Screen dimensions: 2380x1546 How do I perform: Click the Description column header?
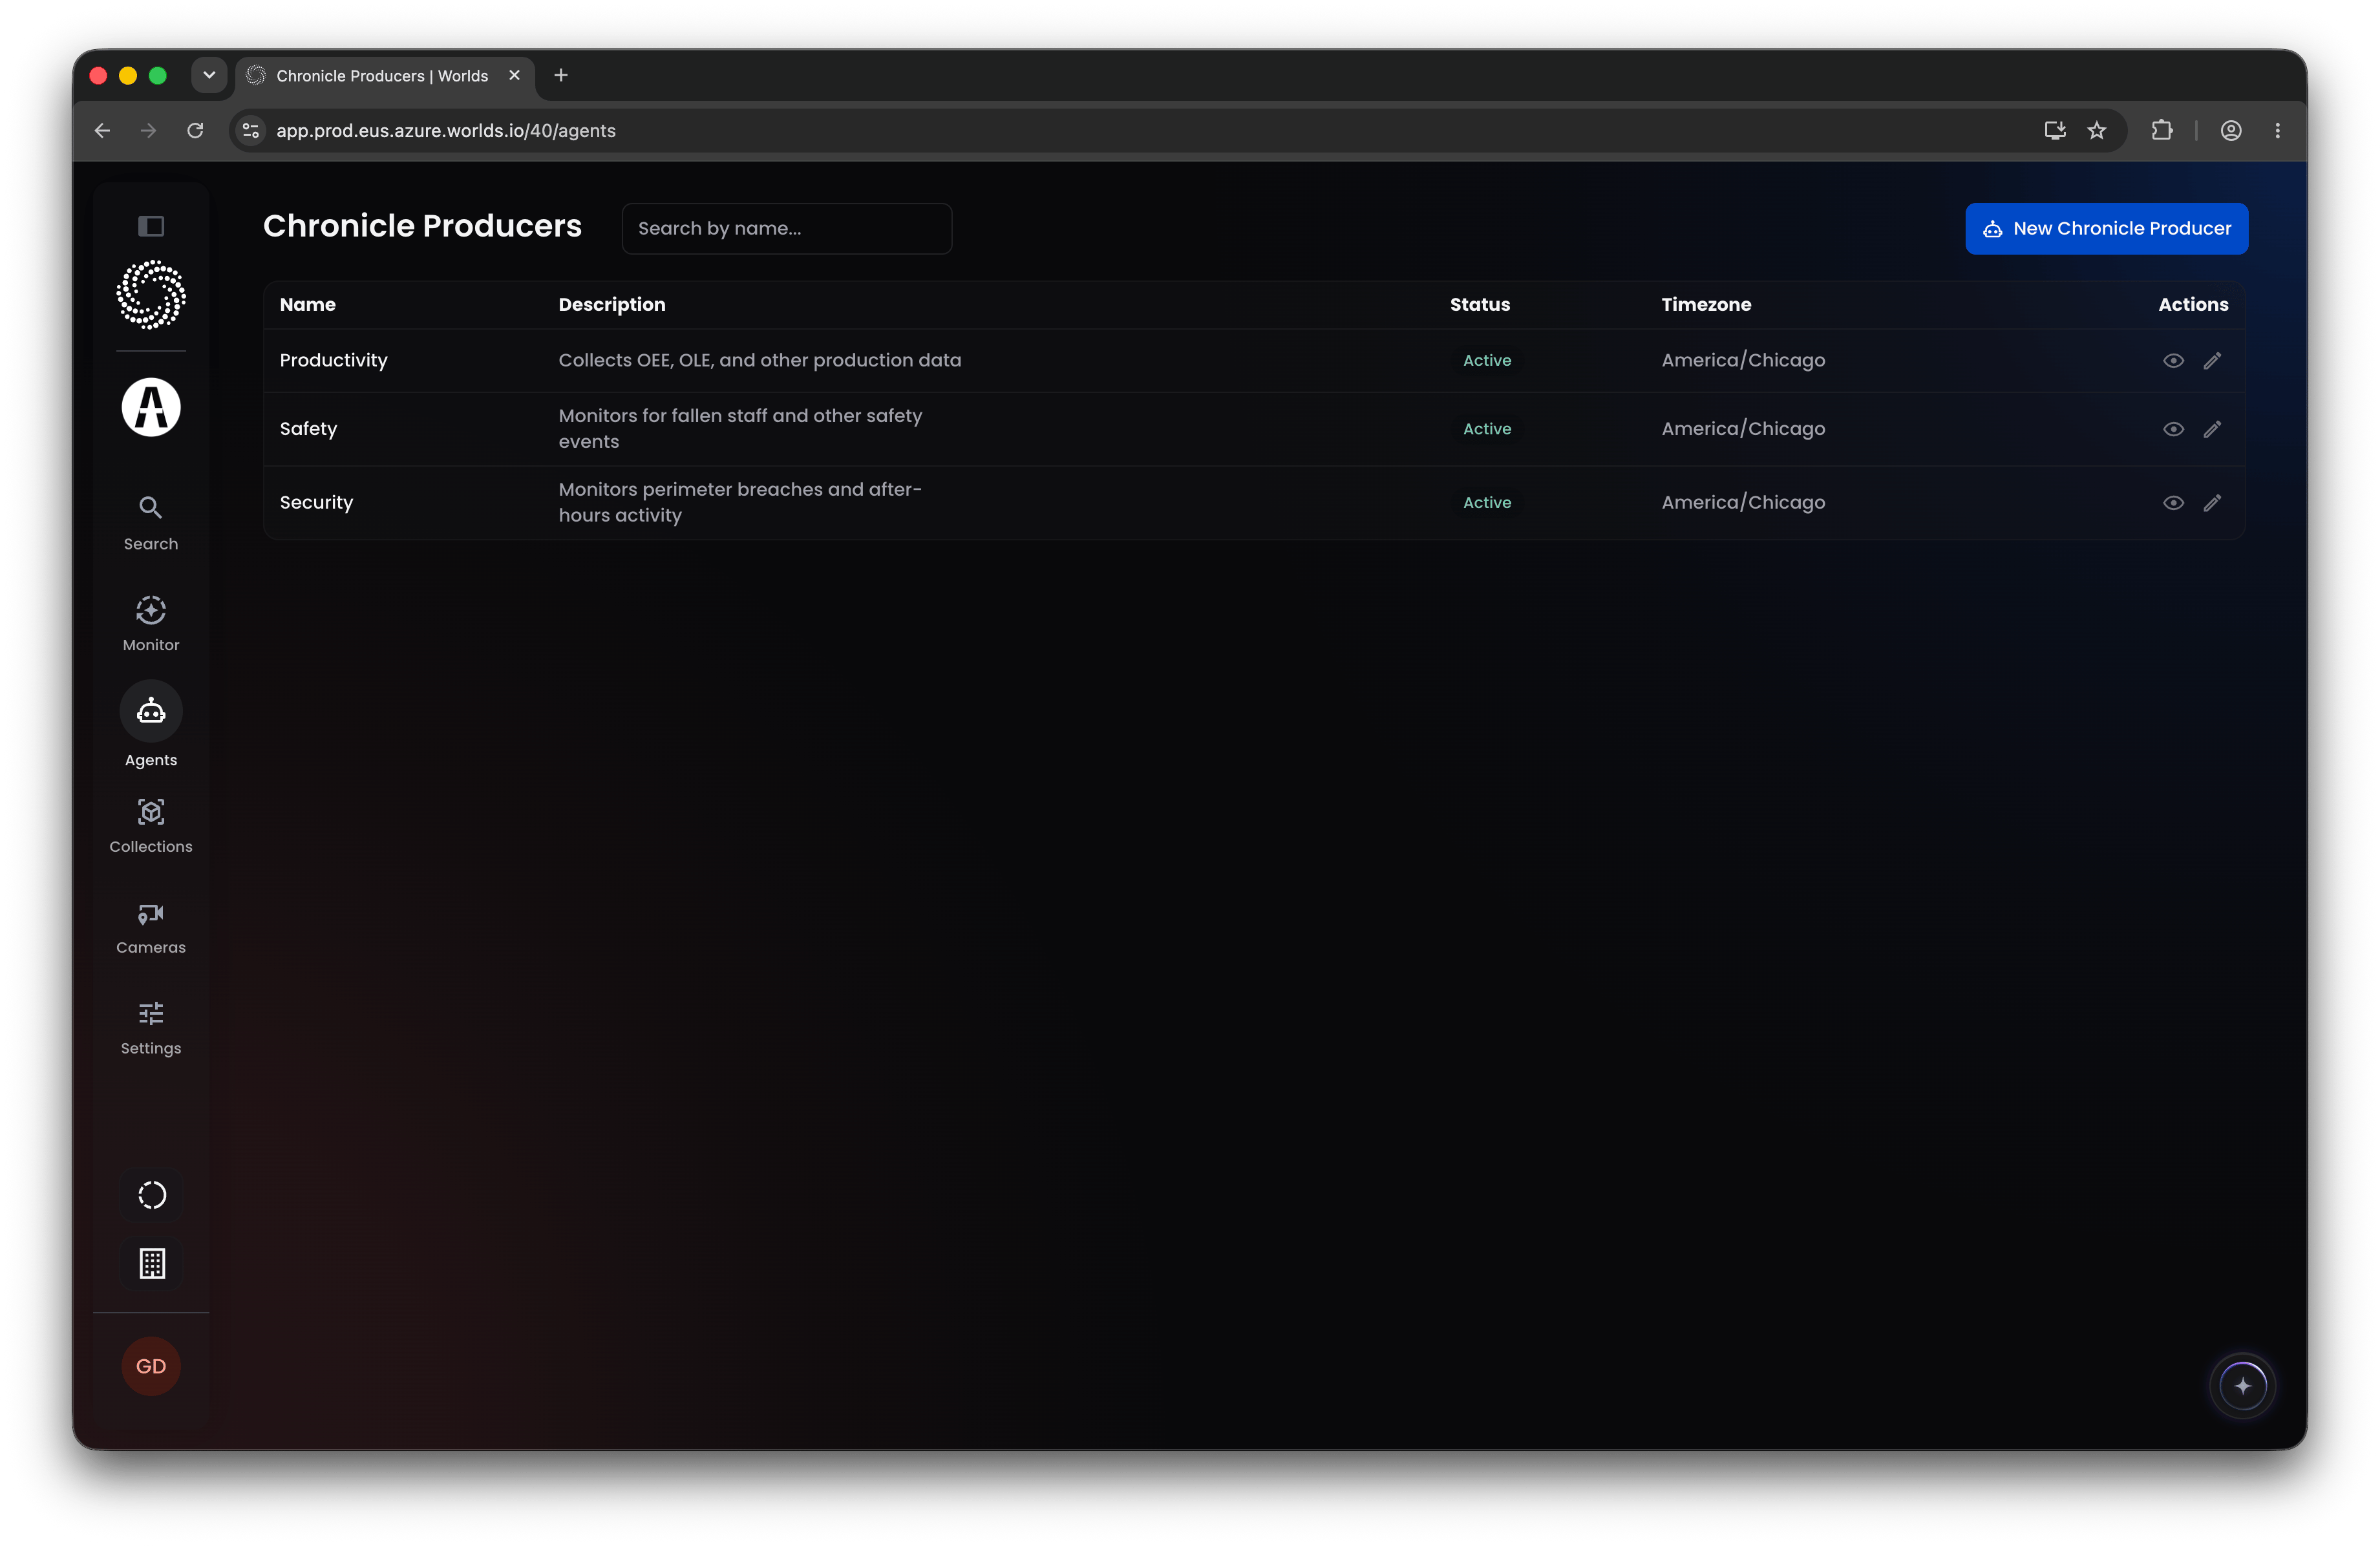[611, 305]
